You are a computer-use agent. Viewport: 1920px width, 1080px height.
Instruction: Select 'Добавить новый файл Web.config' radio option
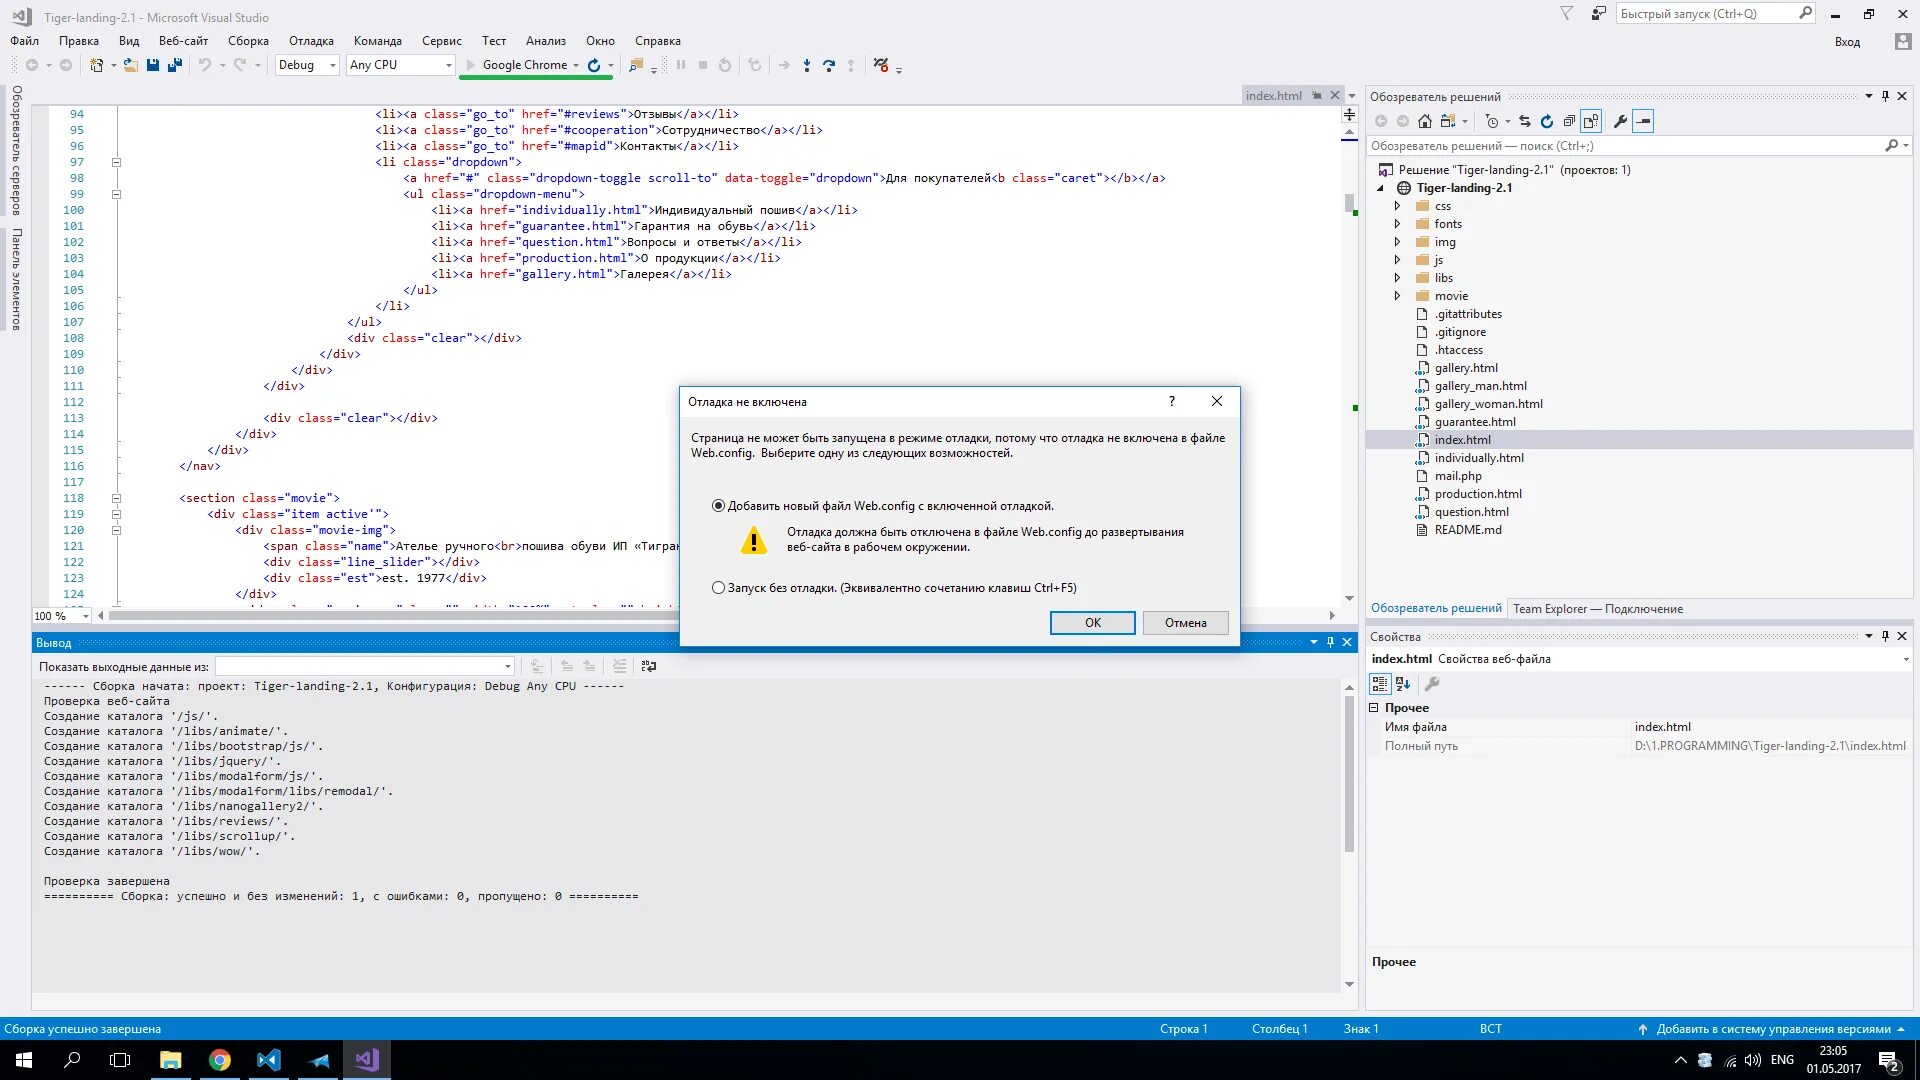(x=718, y=506)
